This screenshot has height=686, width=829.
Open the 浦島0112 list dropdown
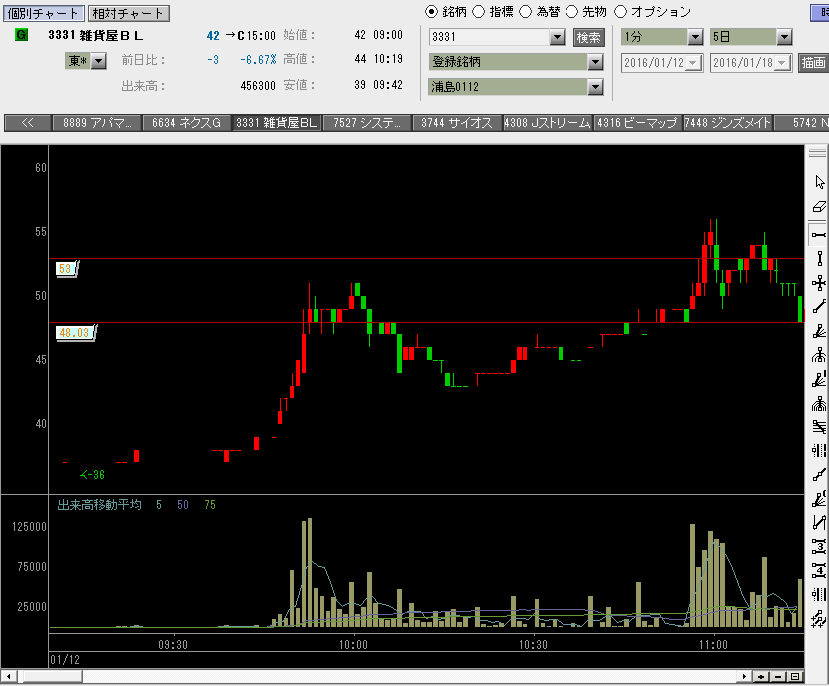pos(595,87)
